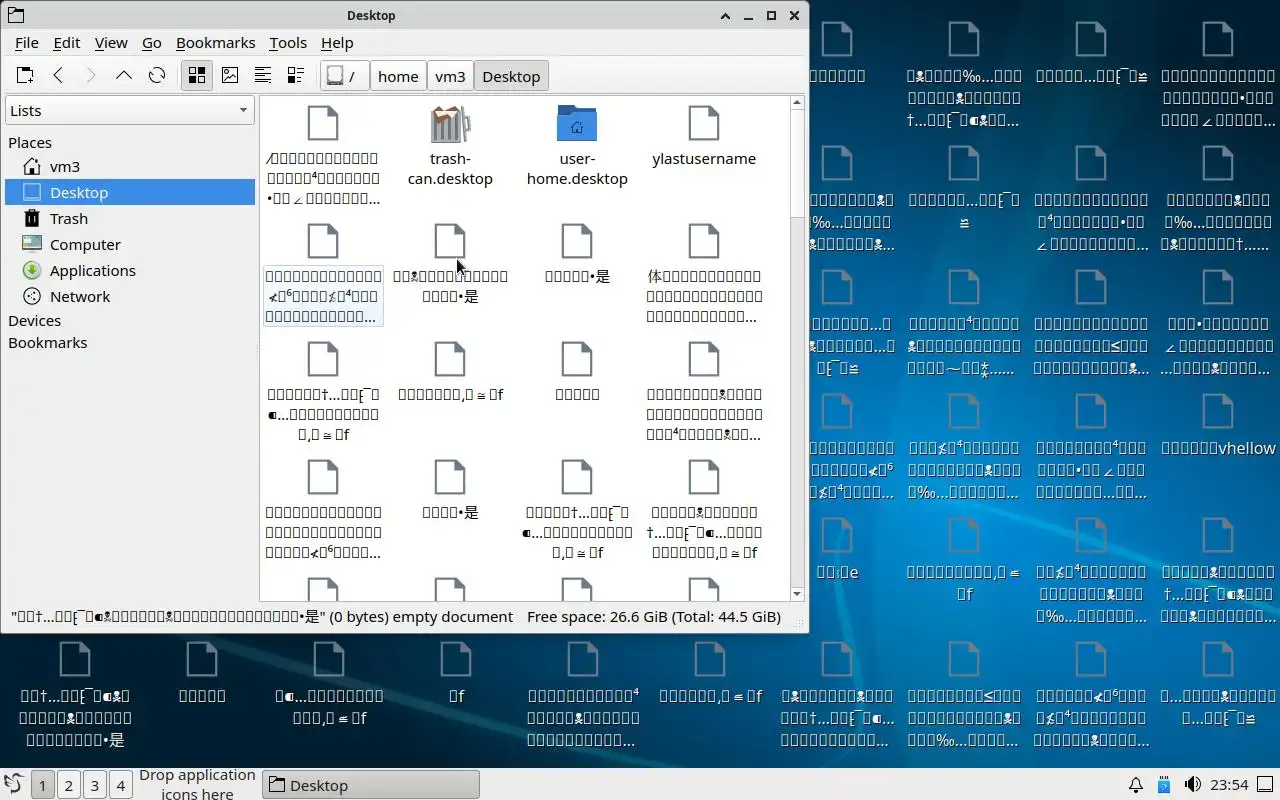
Task: Go forward with the right arrow icon
Action: [91, 76]
